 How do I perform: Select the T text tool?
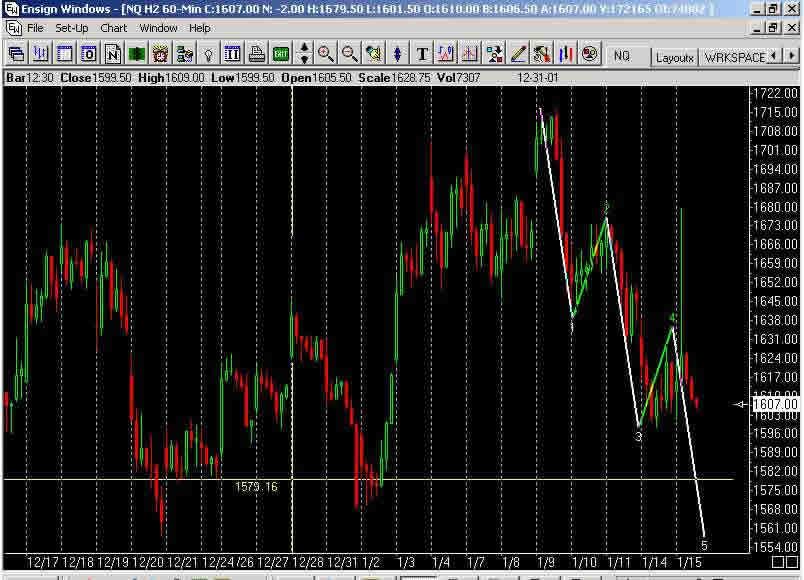click(x=422, y=54)
